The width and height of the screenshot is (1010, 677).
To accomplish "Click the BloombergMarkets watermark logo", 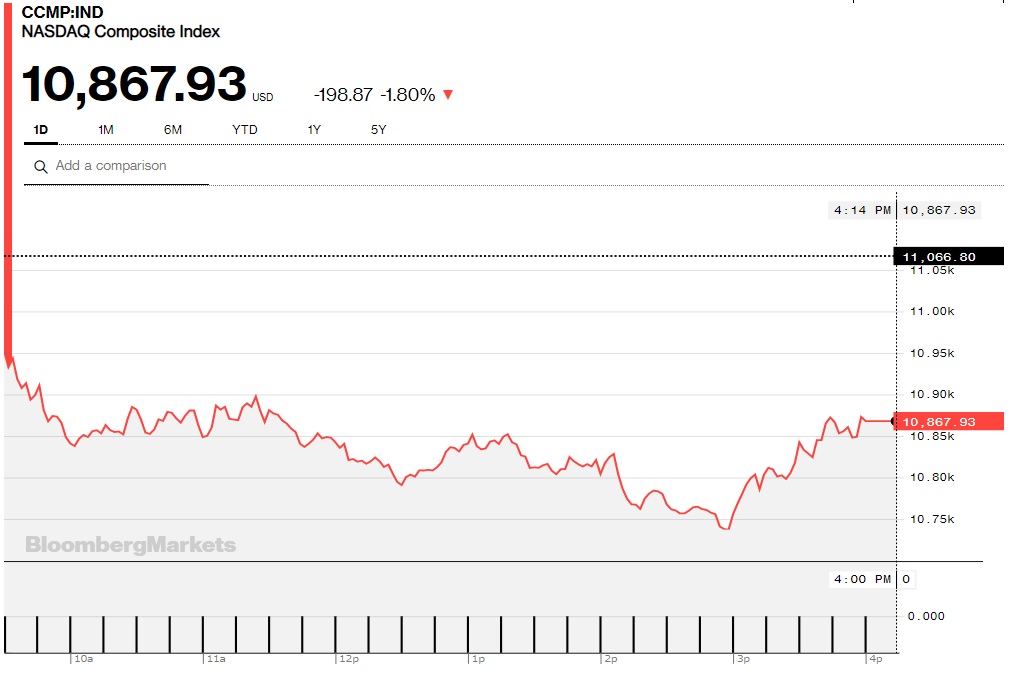I will click(x=131, y=545).
